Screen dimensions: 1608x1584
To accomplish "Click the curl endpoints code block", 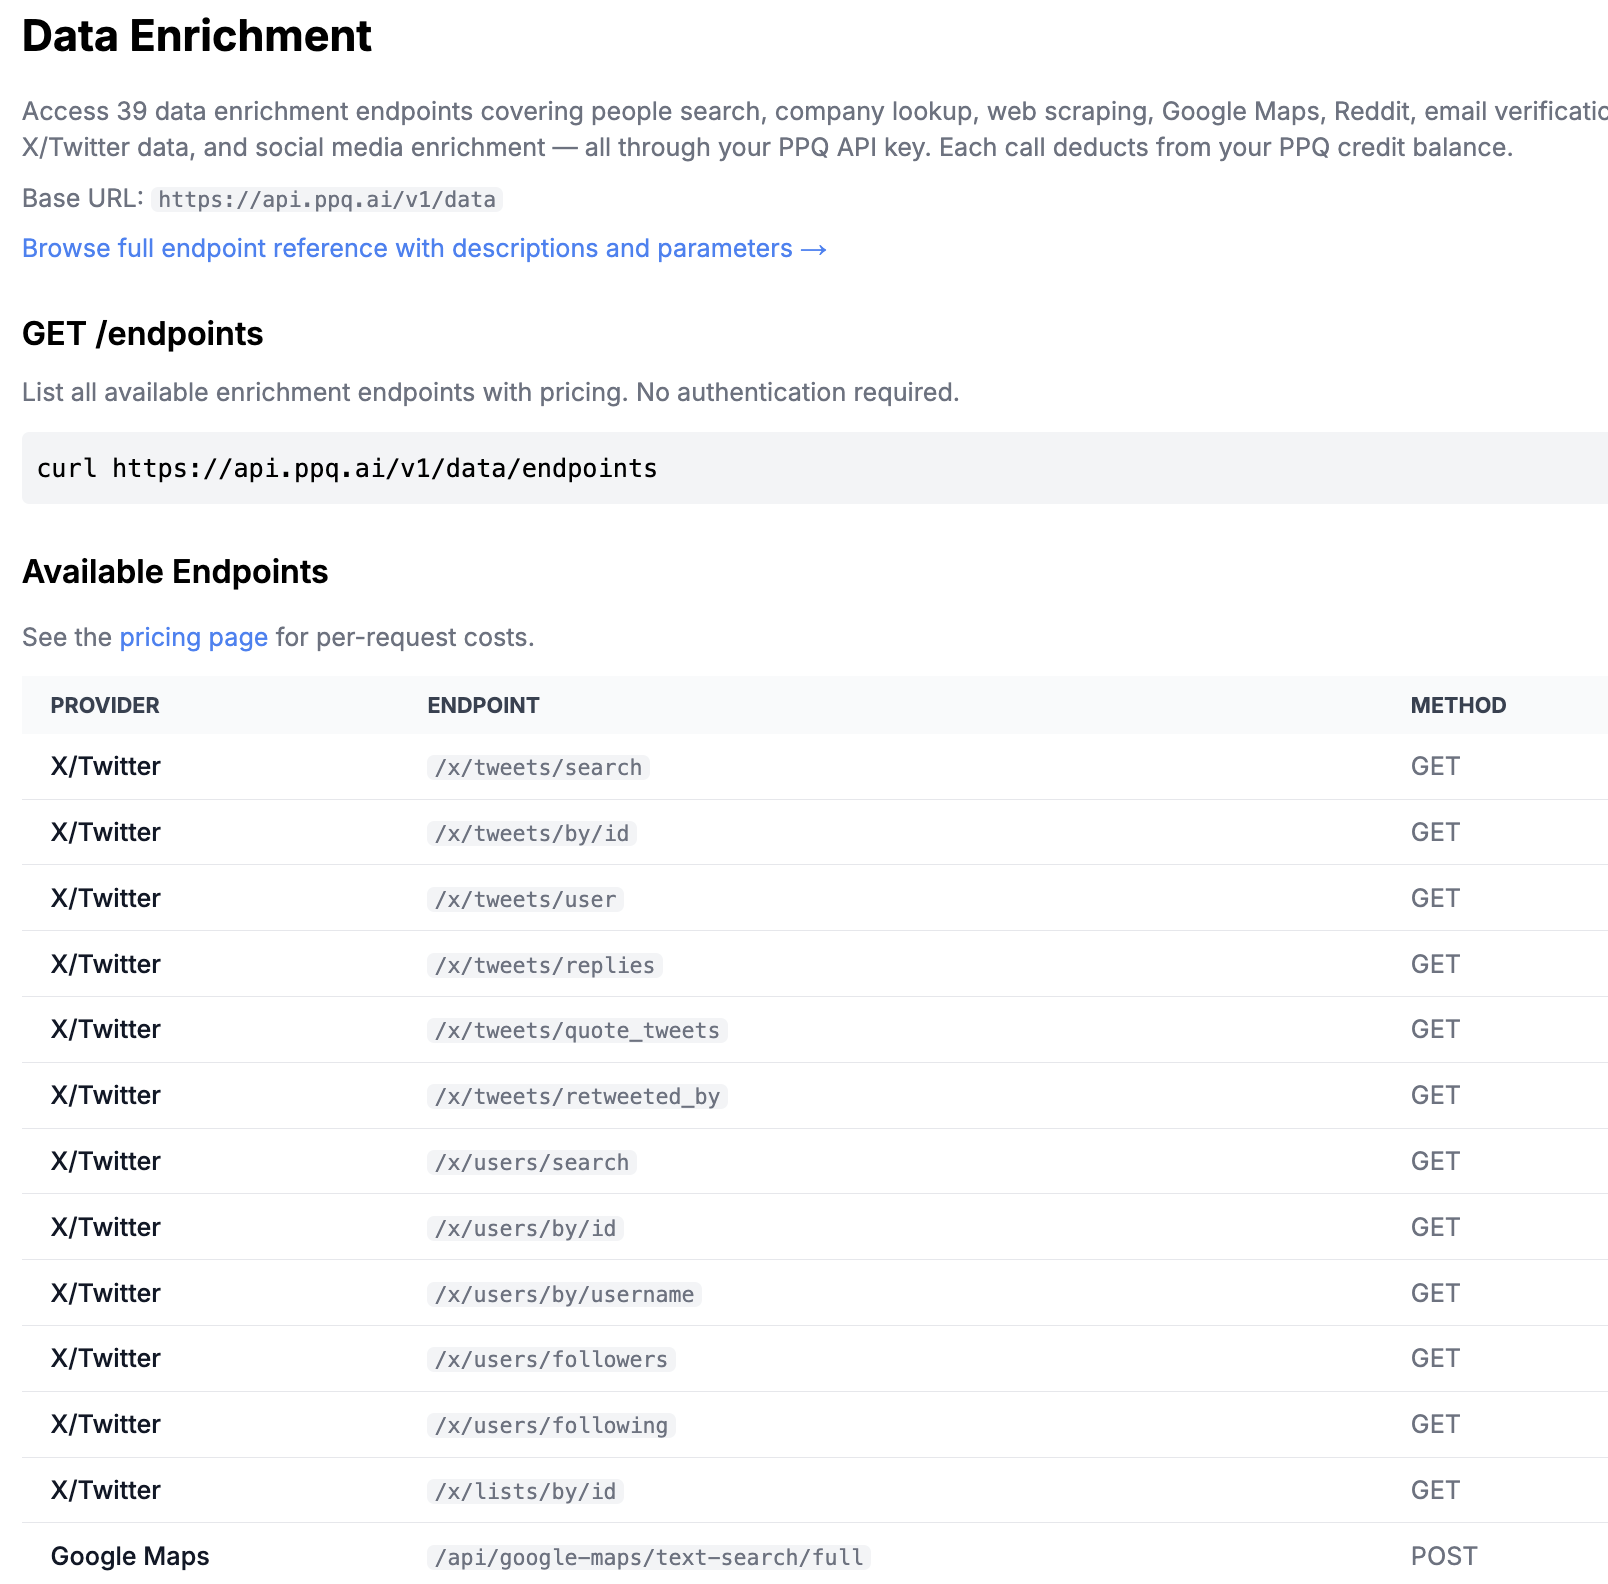I will pyautogui.click(x=346, y=468).
